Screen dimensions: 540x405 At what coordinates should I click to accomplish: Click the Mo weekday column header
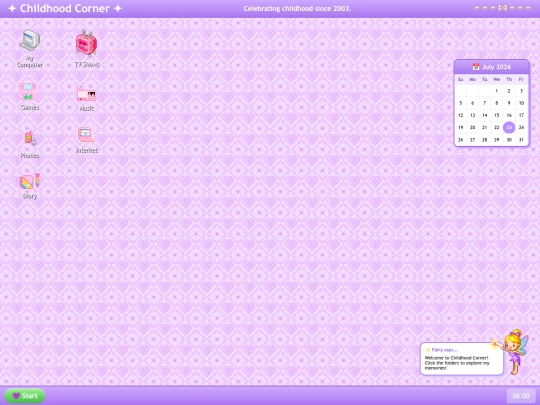pos(472,79)
